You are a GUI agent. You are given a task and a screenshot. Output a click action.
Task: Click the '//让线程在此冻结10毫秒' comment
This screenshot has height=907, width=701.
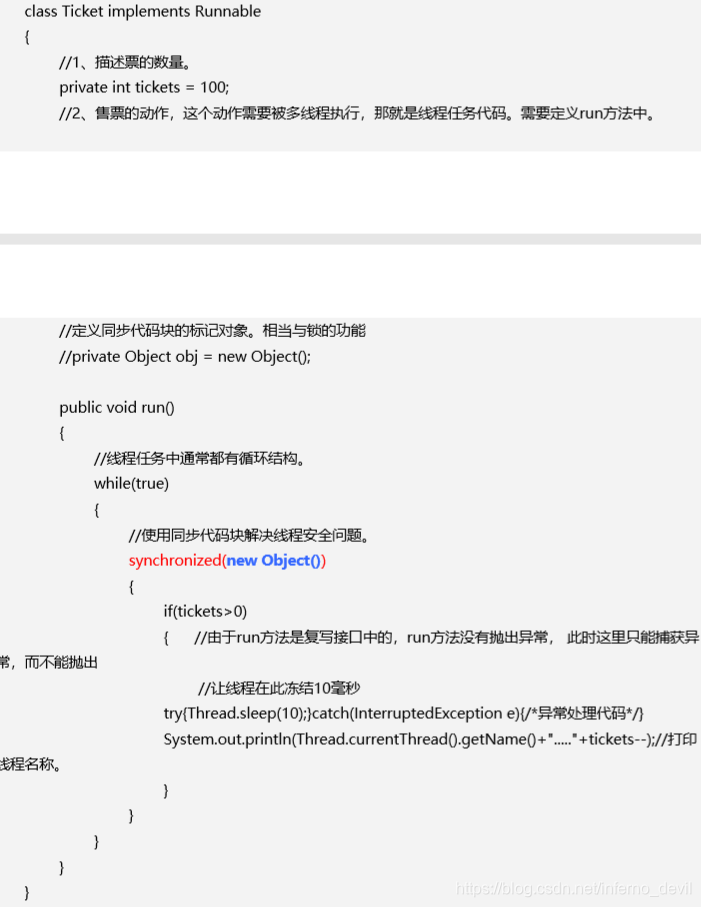tap(279, 688)
